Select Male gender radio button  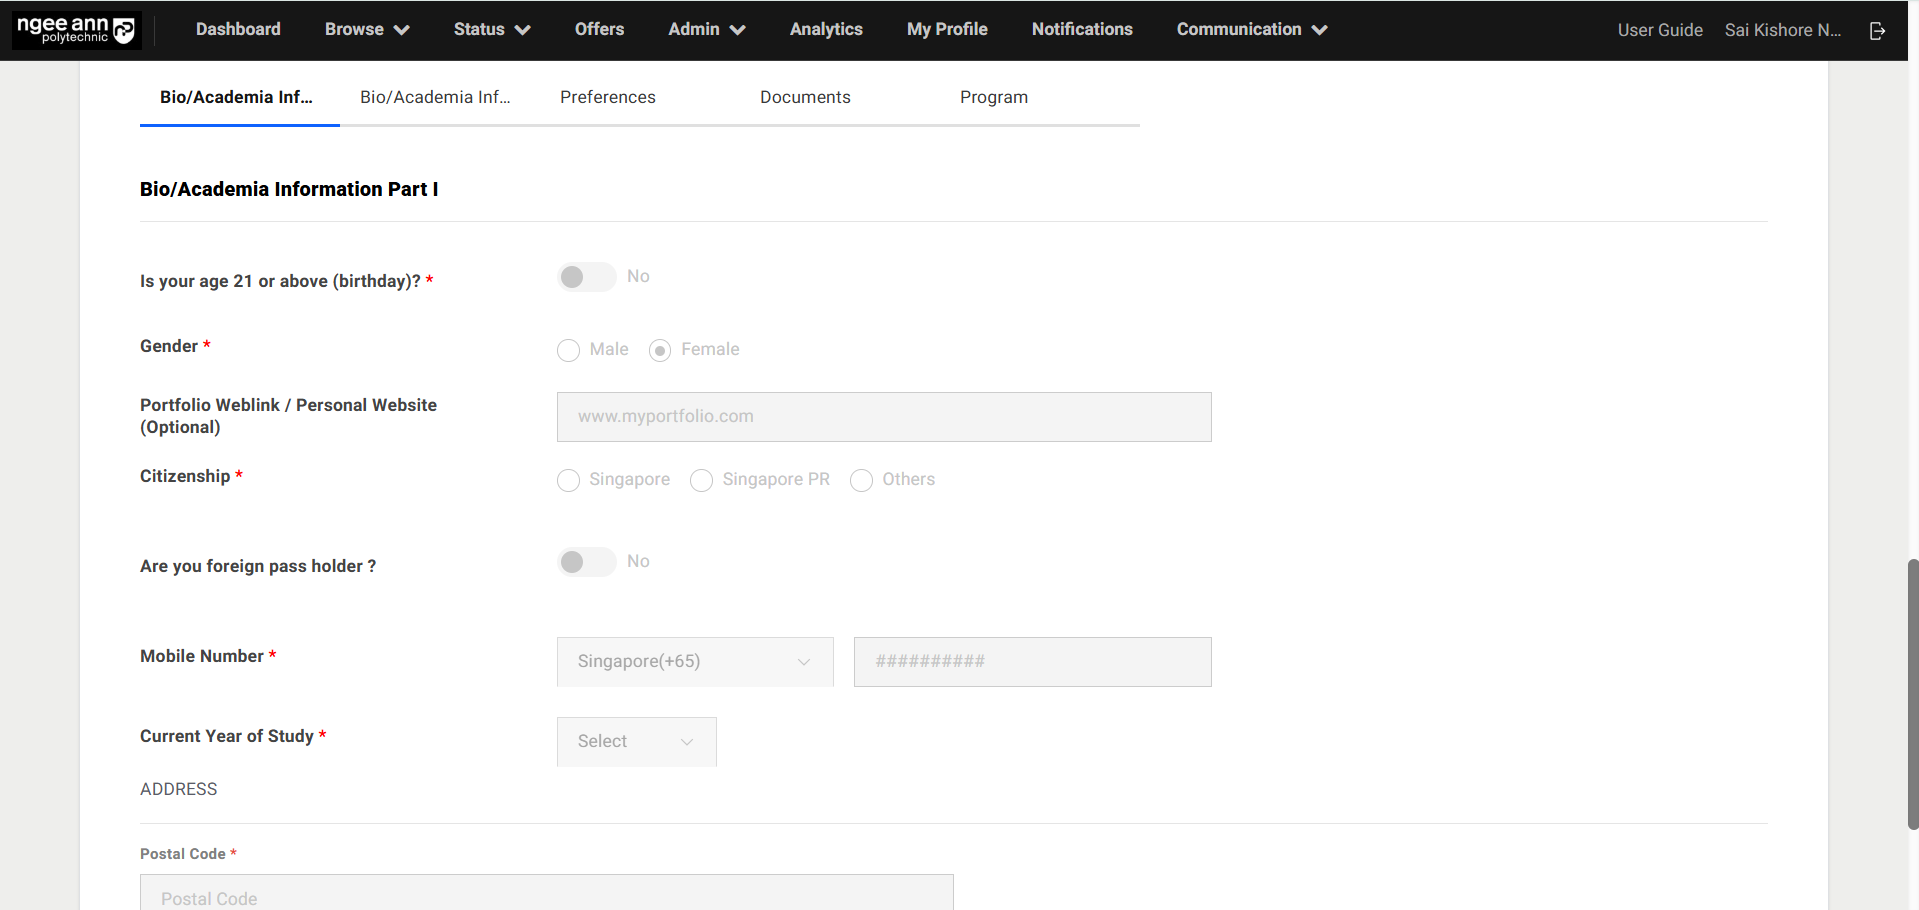pos(569,350)
